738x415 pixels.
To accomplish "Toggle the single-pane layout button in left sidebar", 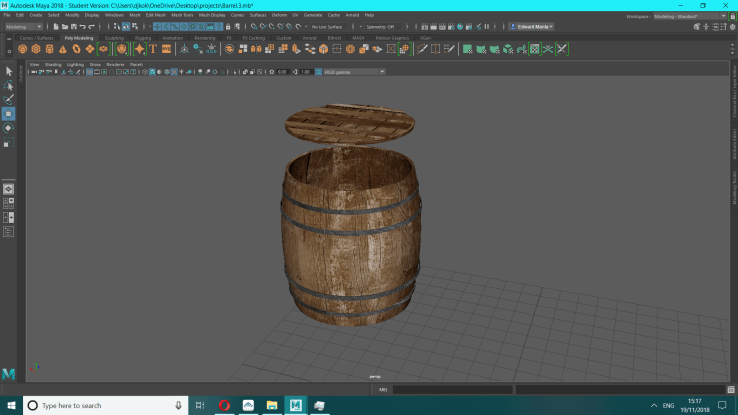I will pos(8,189).
